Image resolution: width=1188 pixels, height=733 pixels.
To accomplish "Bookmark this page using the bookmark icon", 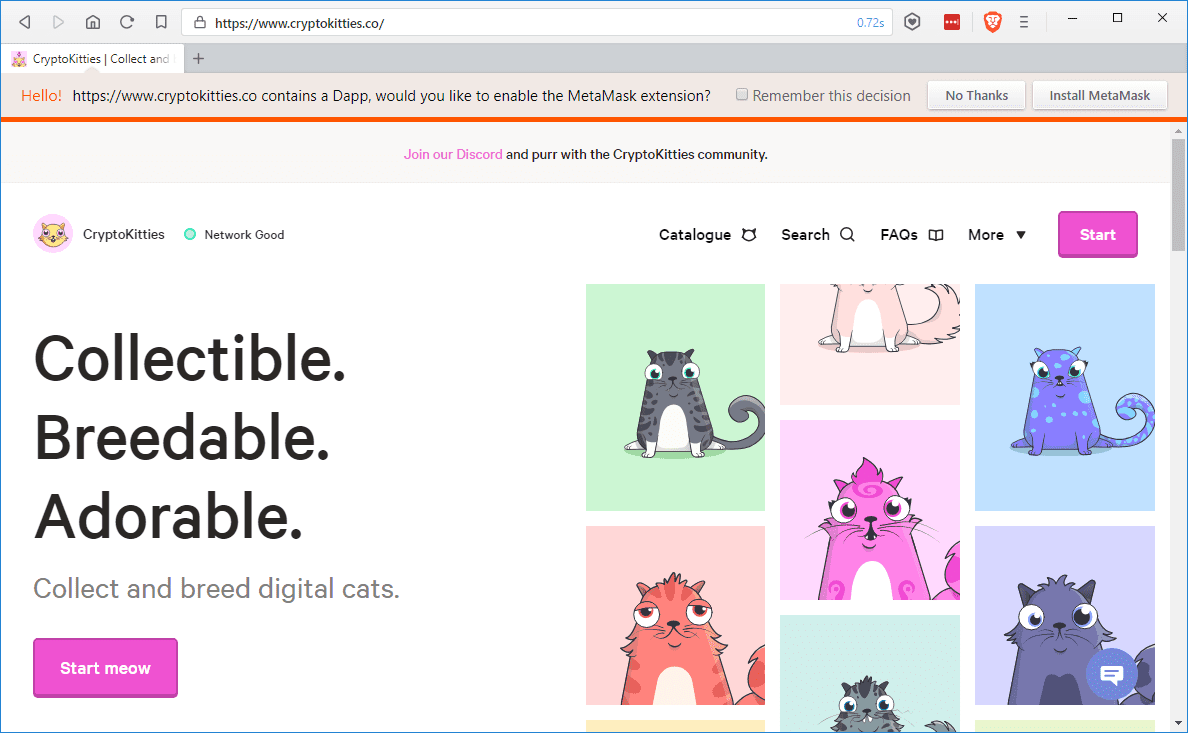I will click(161, 23).
